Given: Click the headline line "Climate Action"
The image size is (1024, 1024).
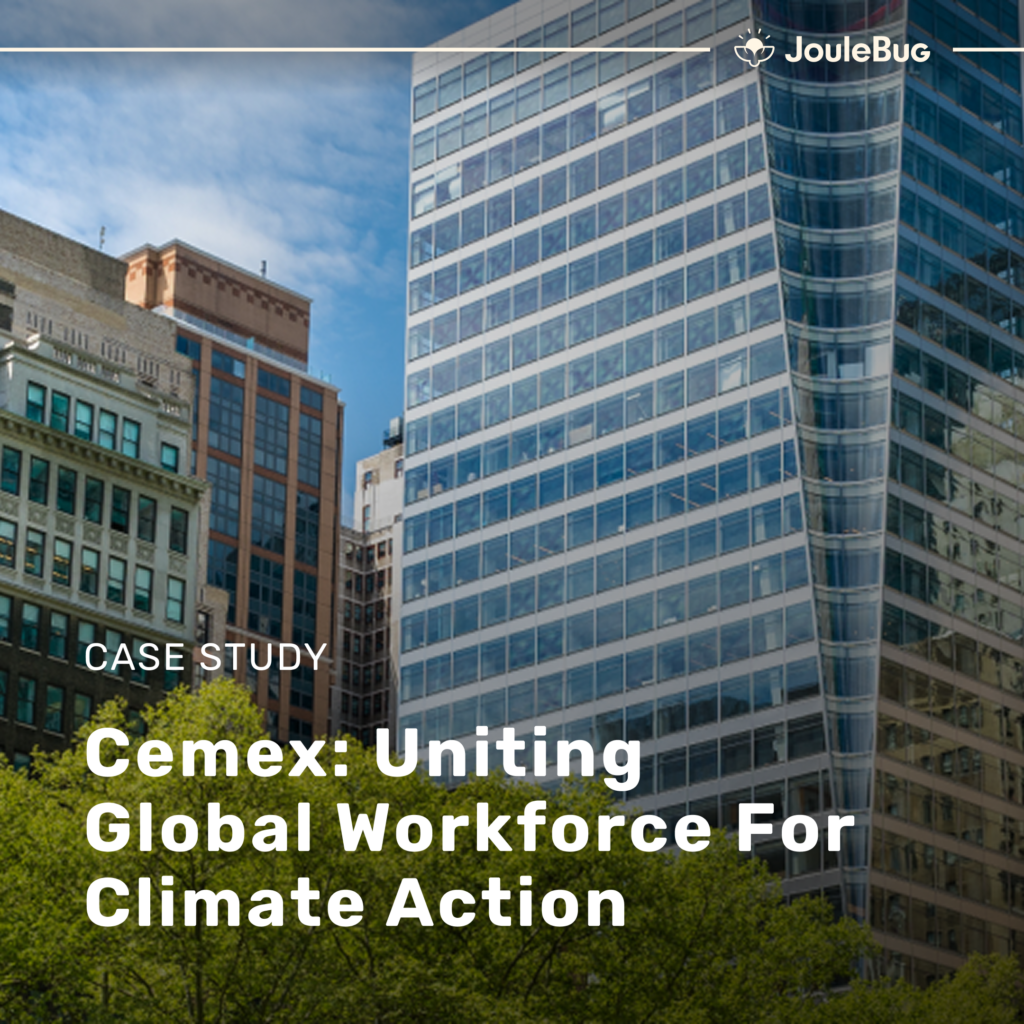Looking at the screenshot, I should 356,903.
